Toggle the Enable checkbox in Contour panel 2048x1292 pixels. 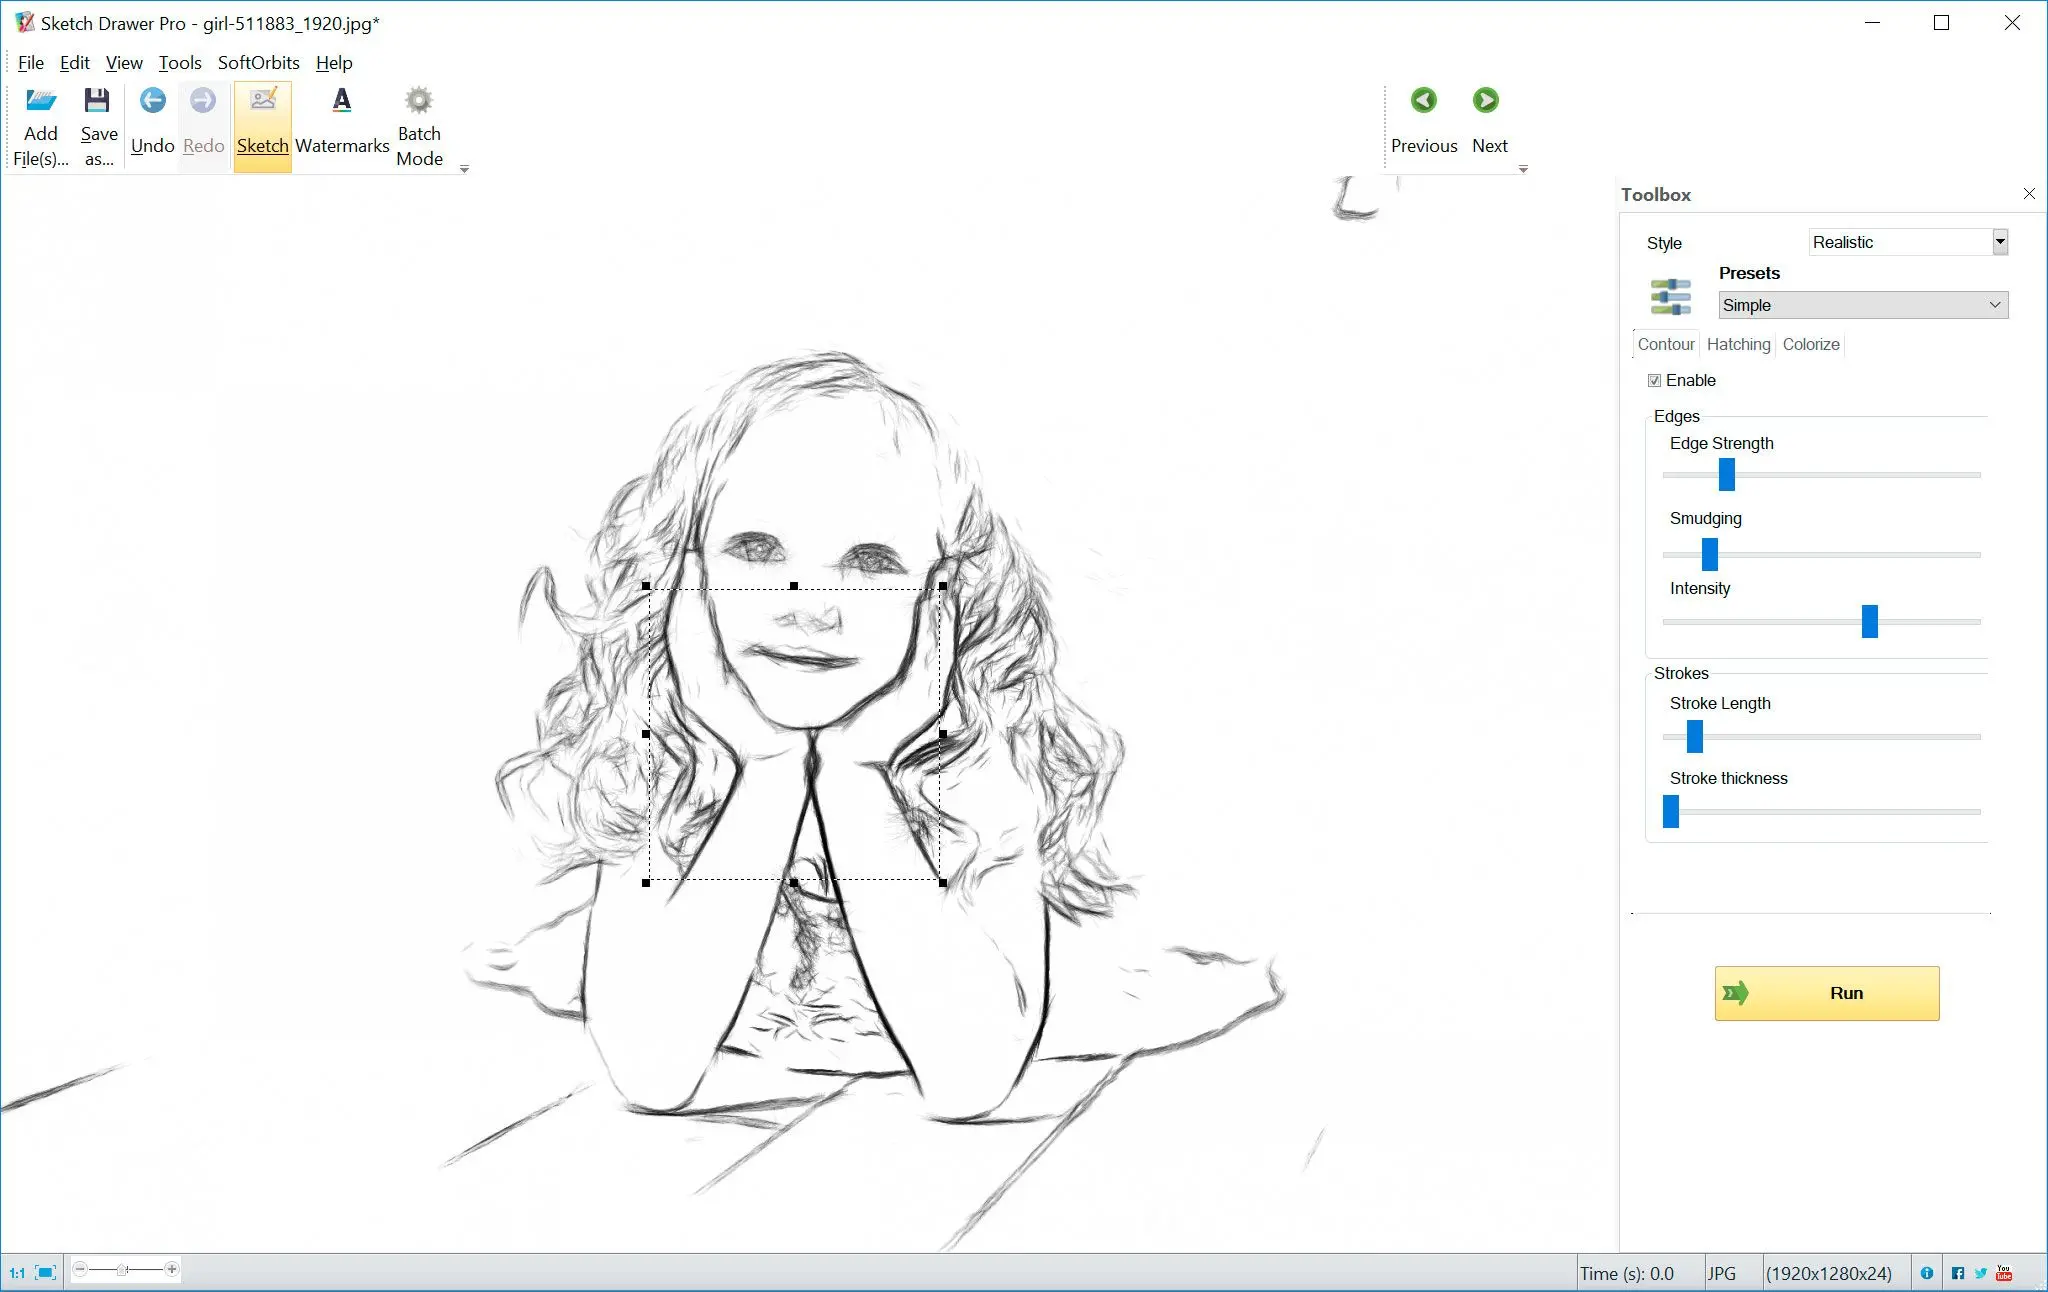(x=1657, y=380)
